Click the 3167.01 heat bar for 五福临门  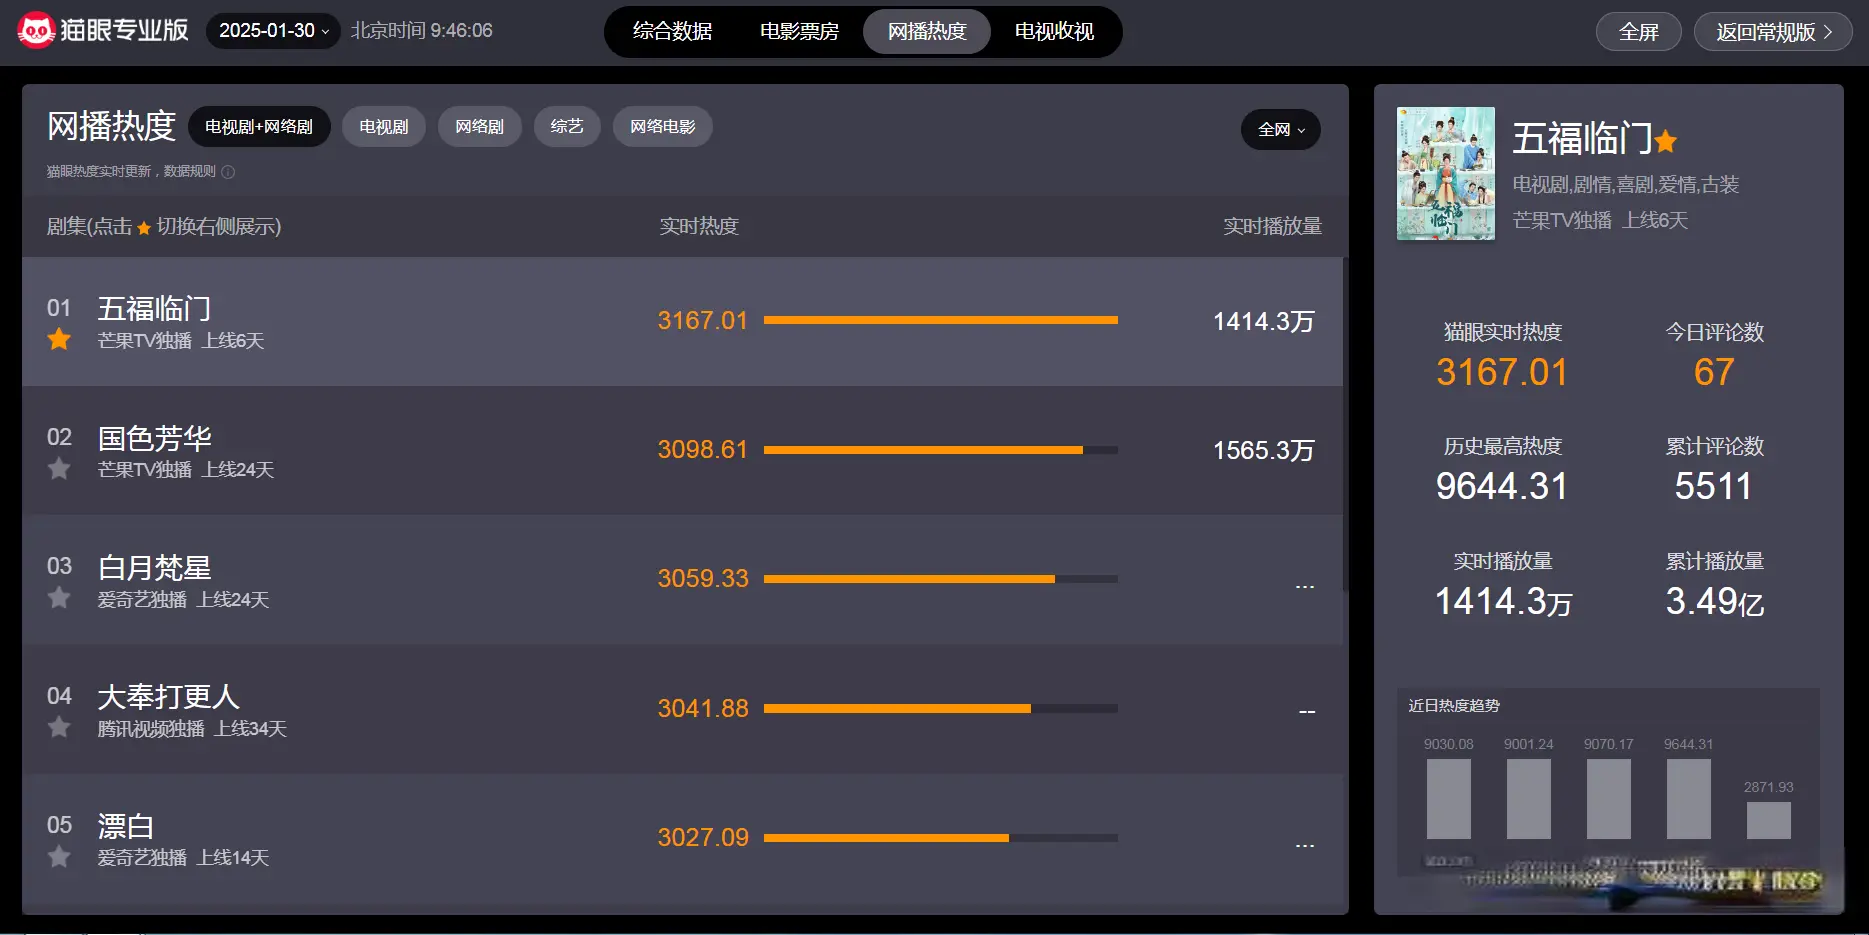pyautogui.click(x=941, y=320)
